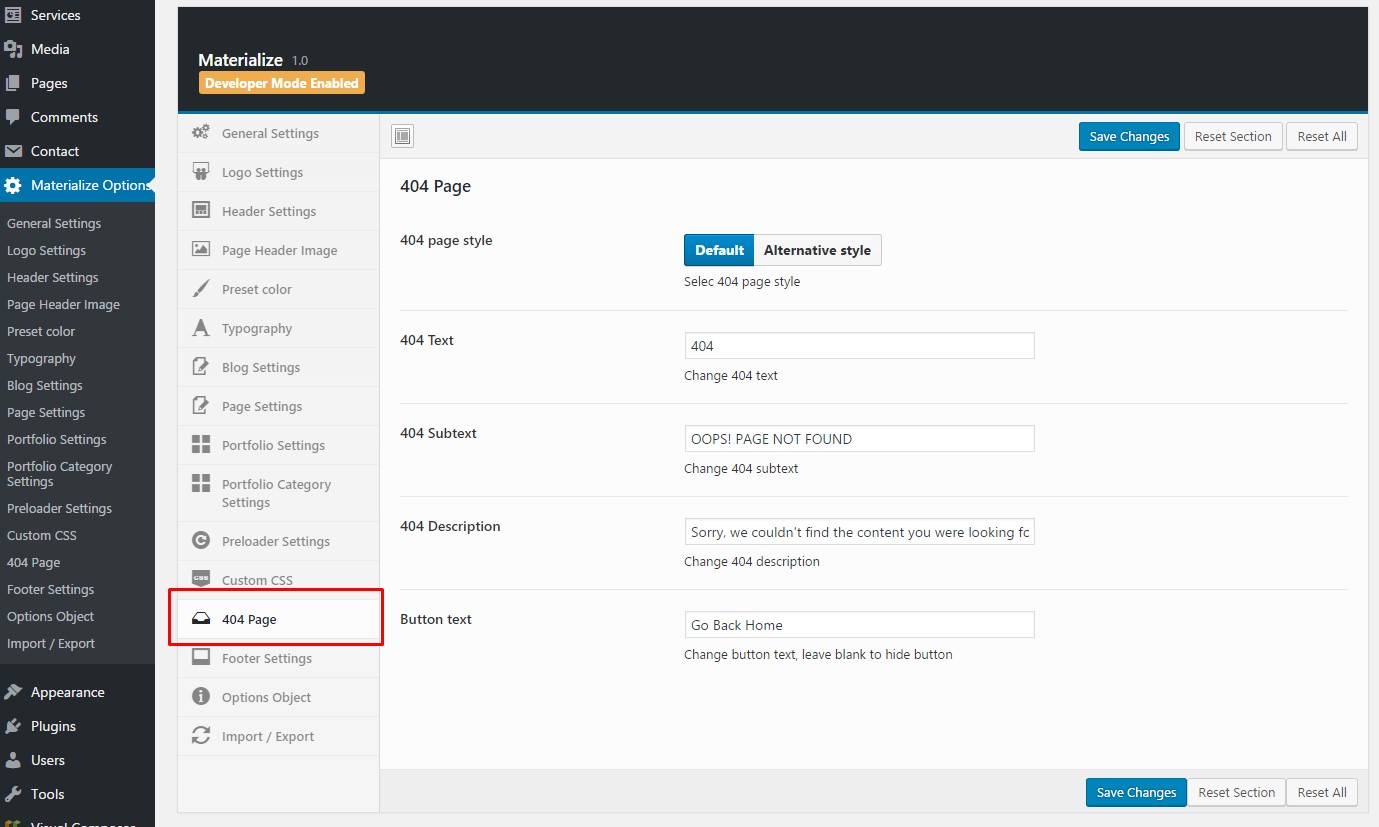Select the Default 404 page style
1379x827 pixels.
(x=719, y=250)
